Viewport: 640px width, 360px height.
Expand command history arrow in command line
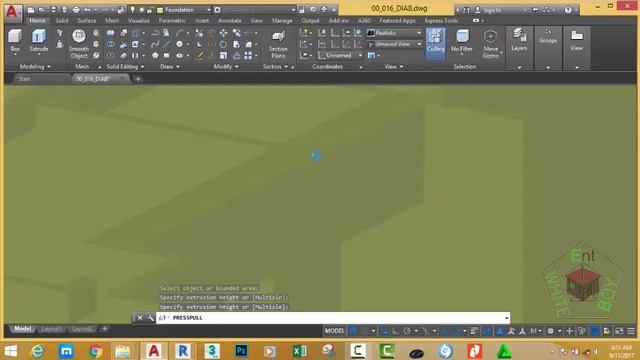coord(507,318)
